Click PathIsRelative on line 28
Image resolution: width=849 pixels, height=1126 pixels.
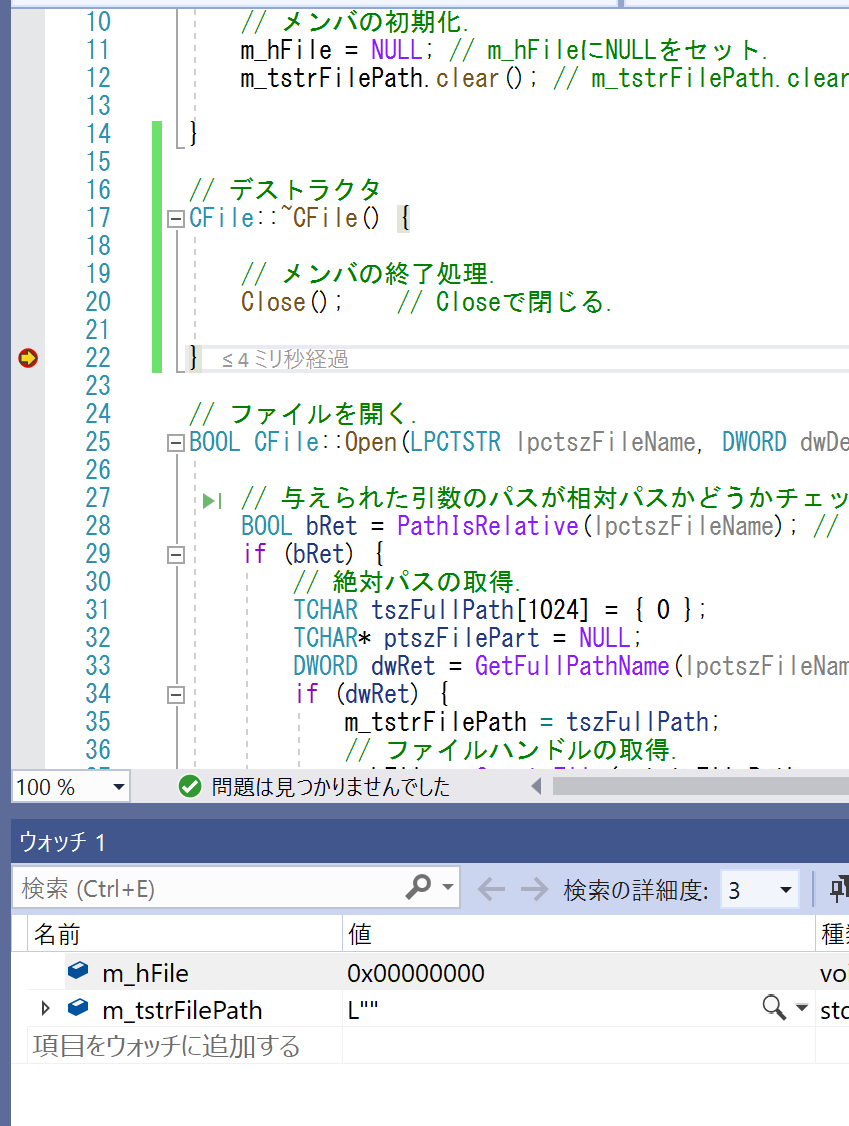pos(488,526)
